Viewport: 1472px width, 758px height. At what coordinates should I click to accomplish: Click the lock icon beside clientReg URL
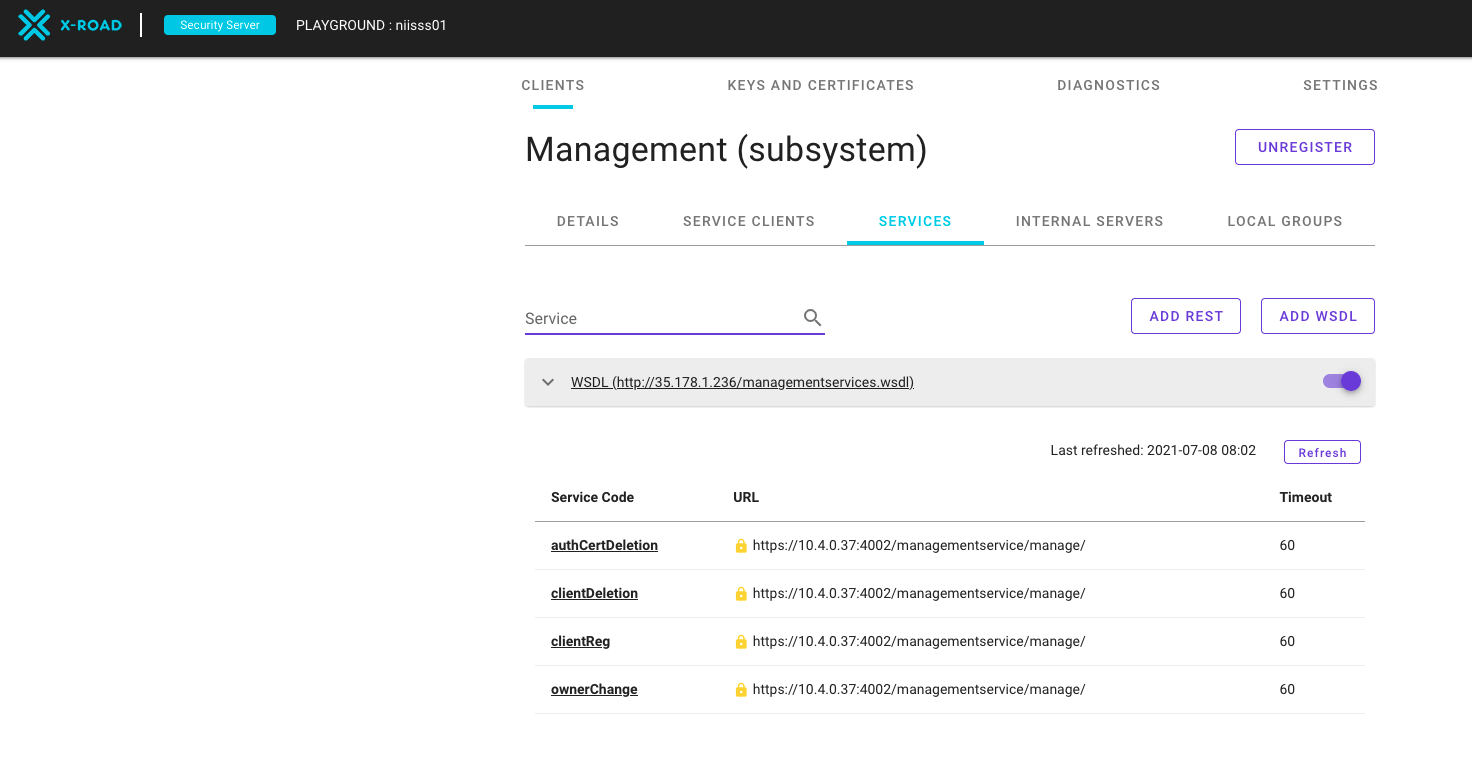pyautogui.click(x=741, y=641)
